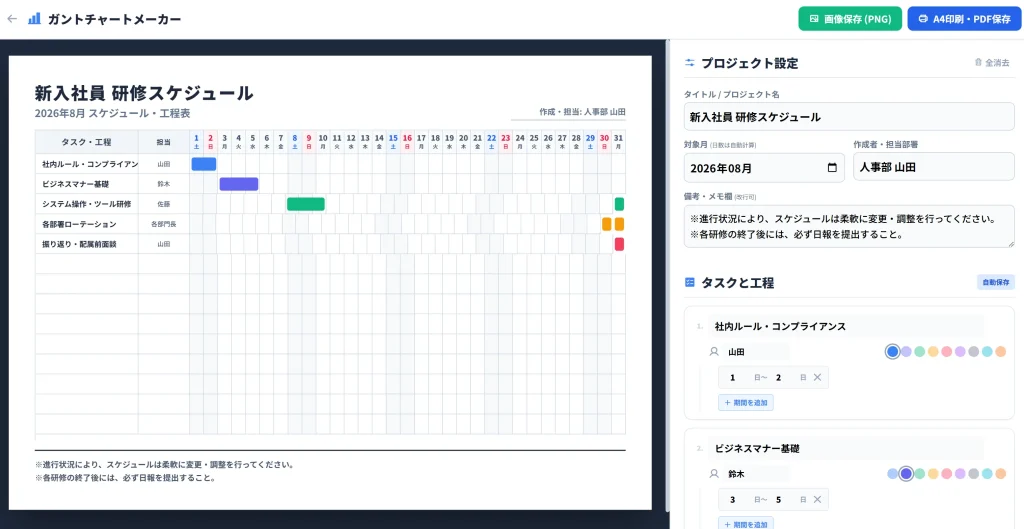Click the person icon beside 鈴木 assignee field
The height and width of the screenshot is (529, 1024).
point(714,474)
